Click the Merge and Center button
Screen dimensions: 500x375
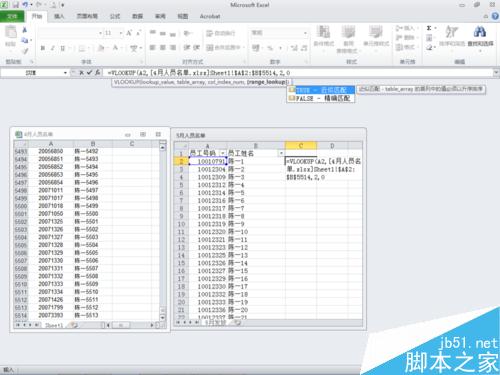[225, 48]
